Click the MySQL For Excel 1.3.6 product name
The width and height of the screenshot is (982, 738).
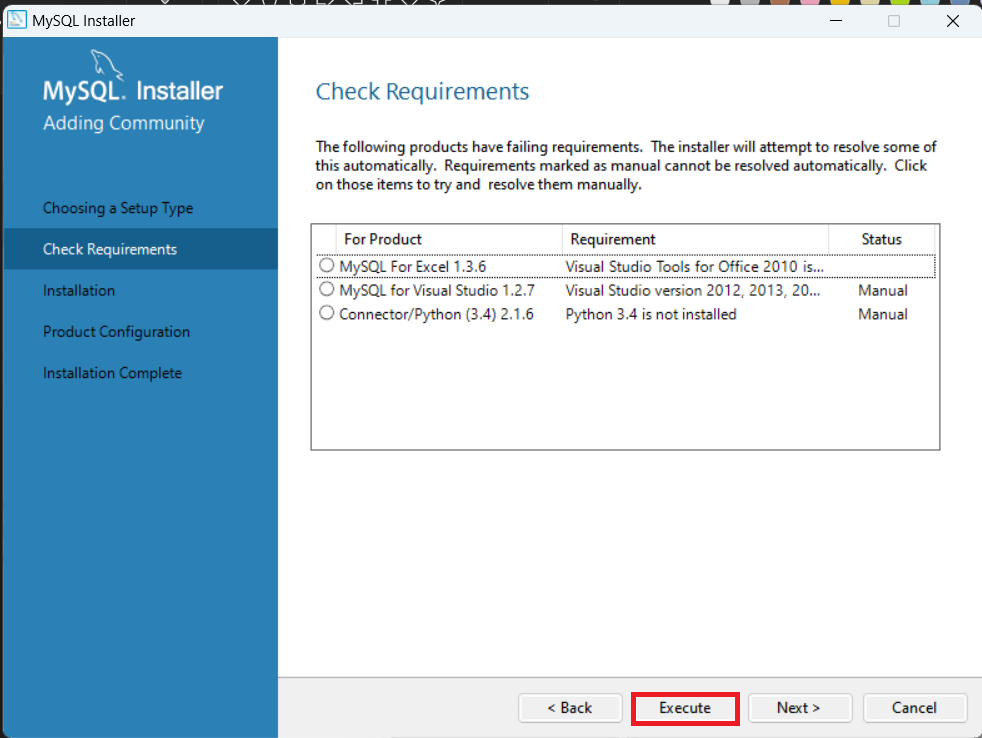tap(413, 267)
